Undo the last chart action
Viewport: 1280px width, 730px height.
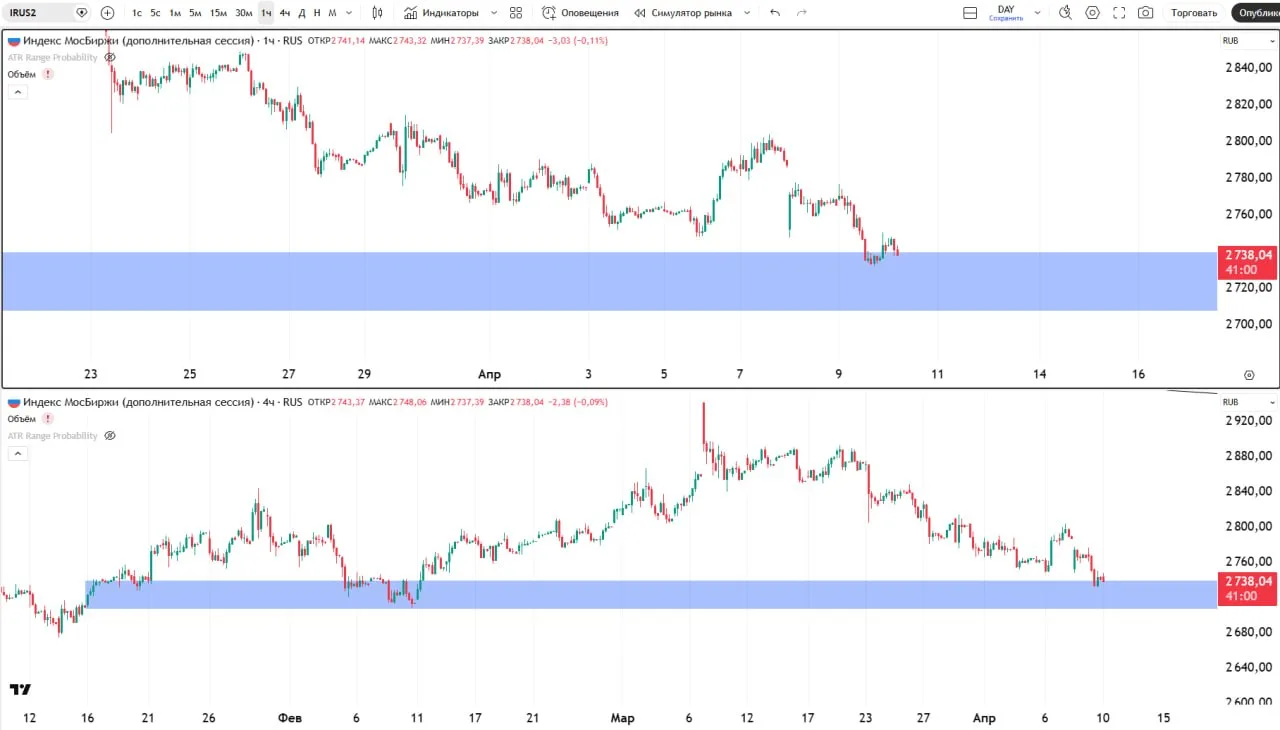775,13
